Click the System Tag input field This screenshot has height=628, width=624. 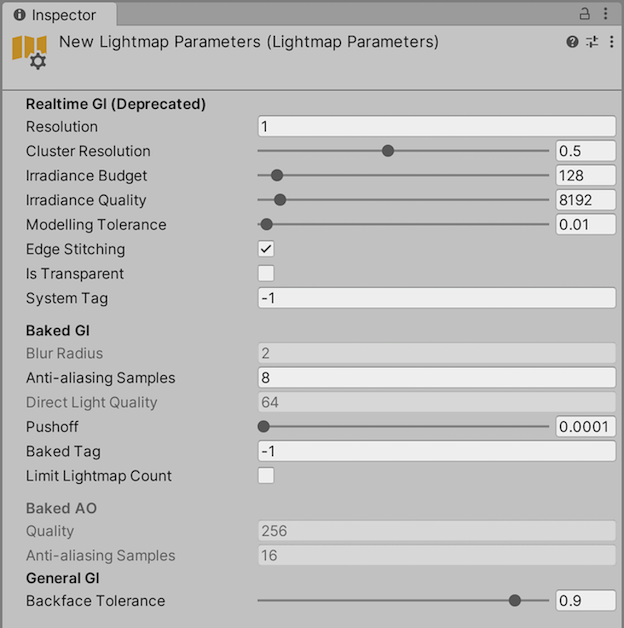pyautogui.click(x=436, y=298)
